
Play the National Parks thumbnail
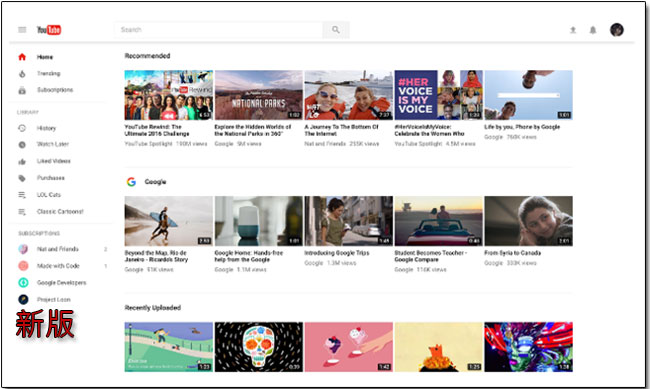pyautogui.click(x=259, y=95)
